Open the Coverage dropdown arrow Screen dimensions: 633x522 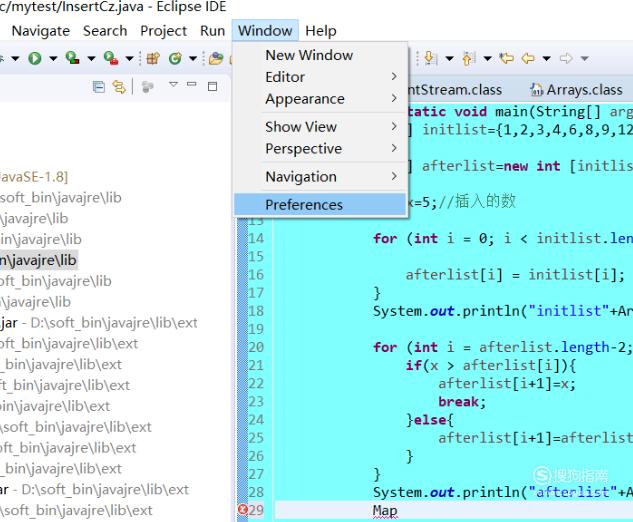[91, 59]
